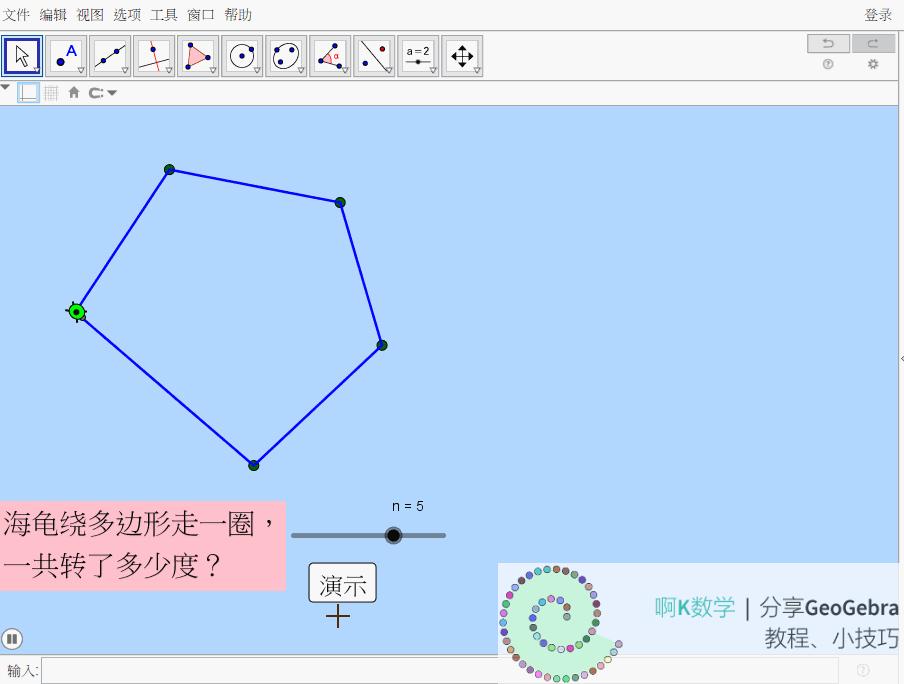Select the Move Graphics View tool
Viewport: 904px width, 684px height.
point(462,55)
